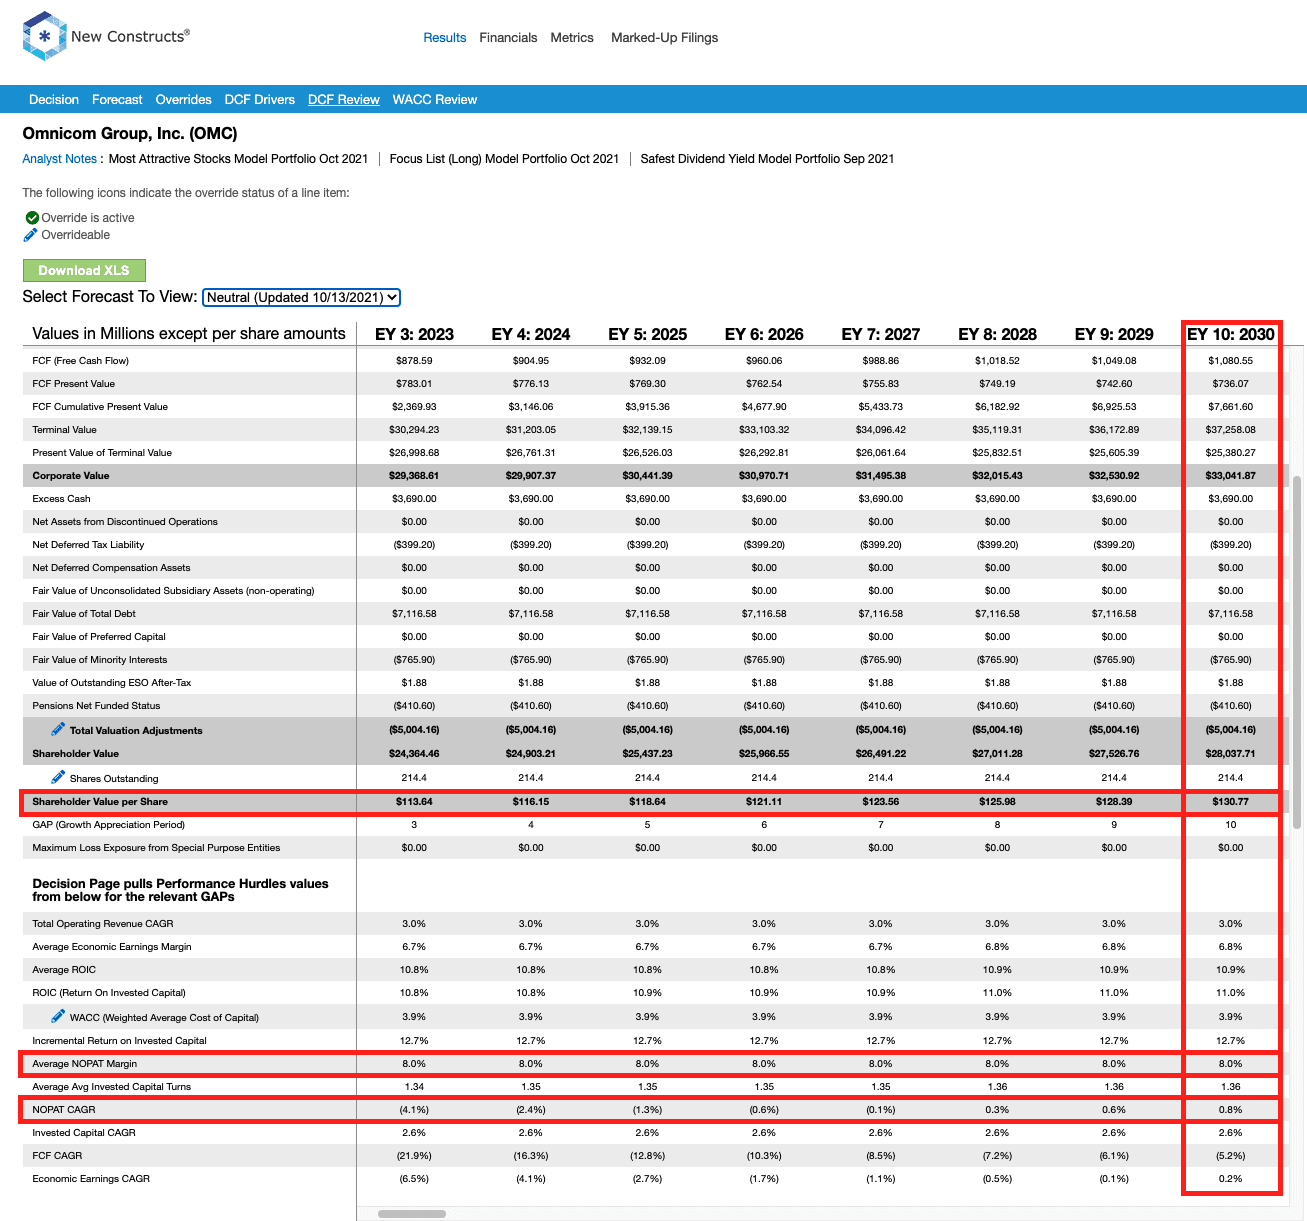This screenshot has width=1307, height=1221.
Task: Click the green Override is active checkmark icon
Action: (x=32, y=217)
